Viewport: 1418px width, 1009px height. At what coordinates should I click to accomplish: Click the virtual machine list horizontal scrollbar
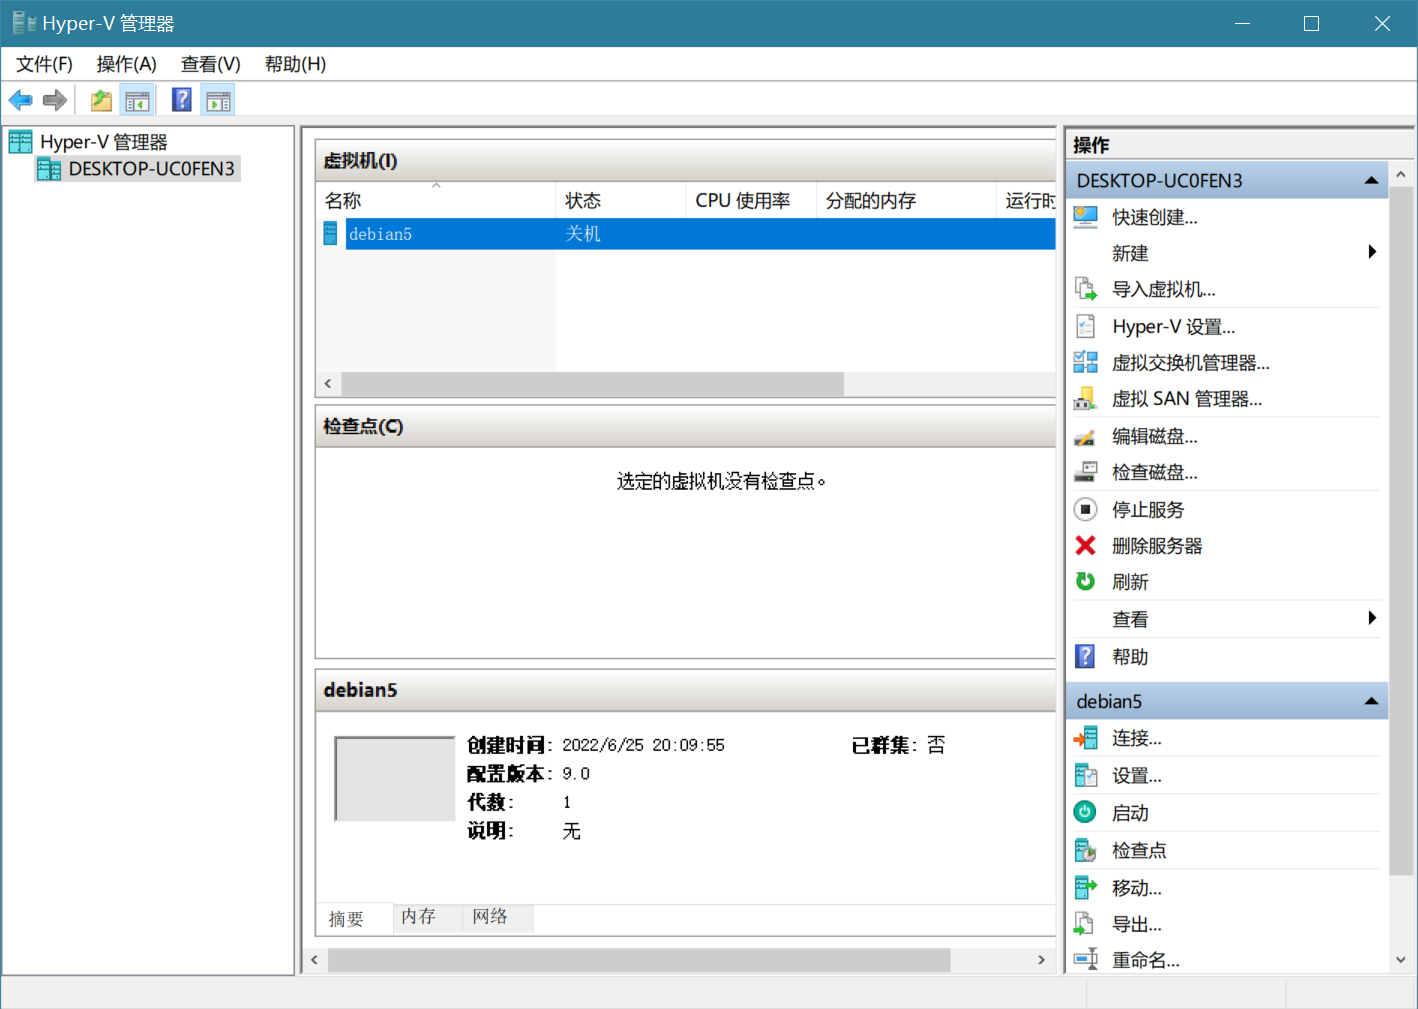pyautogui.click(x=592, y=384)
